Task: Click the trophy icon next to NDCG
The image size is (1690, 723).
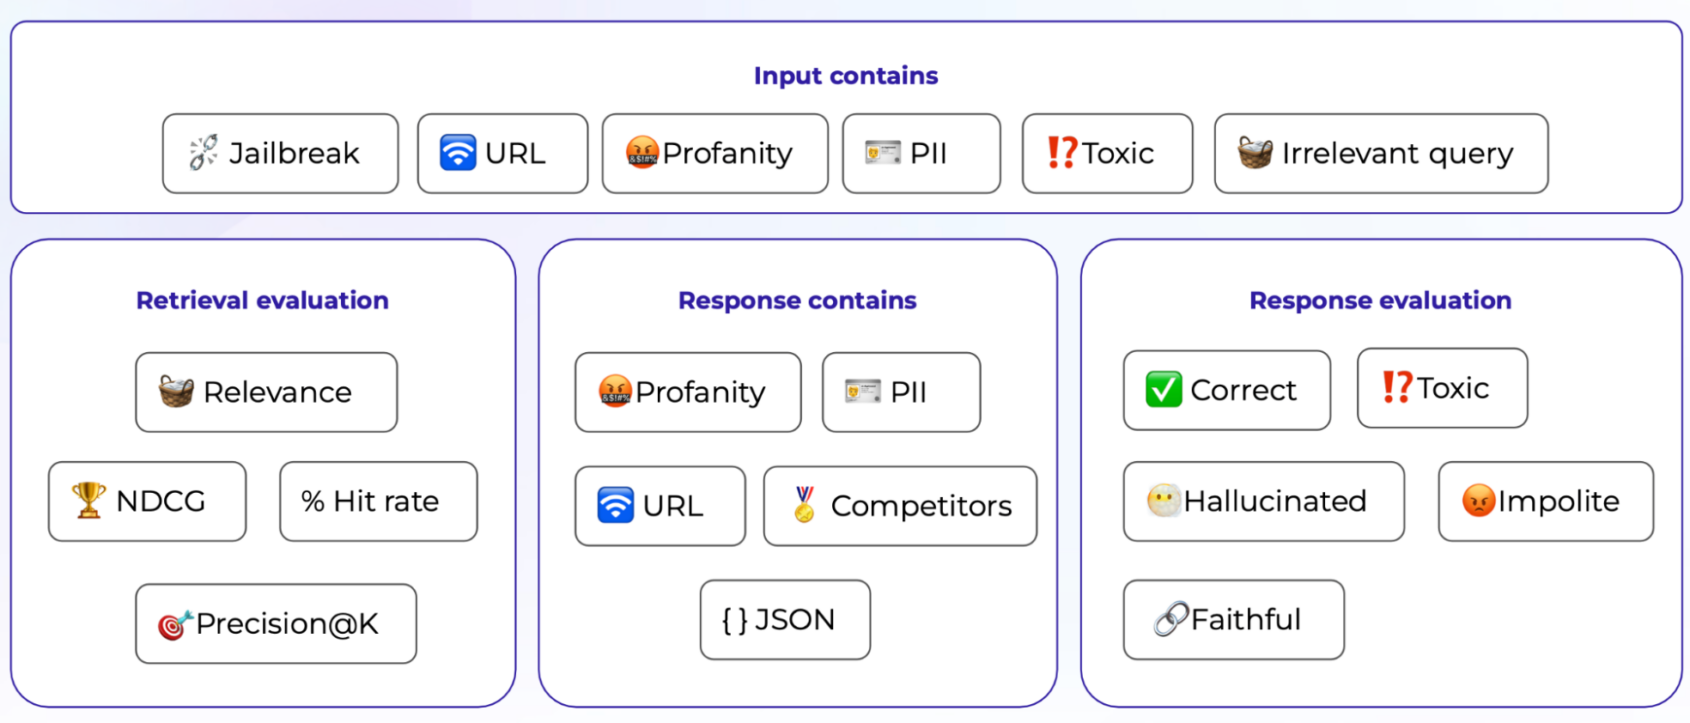Action: coord(89,500)
